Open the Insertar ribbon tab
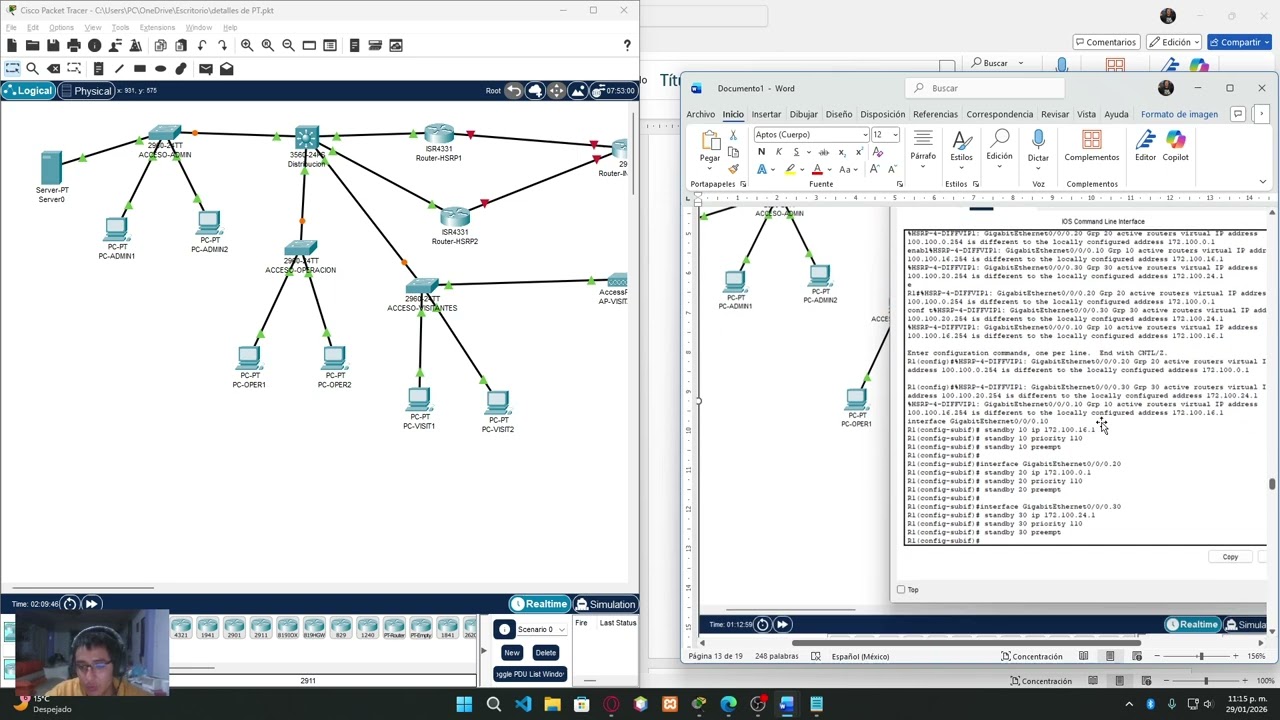 (x=766, y=114)
